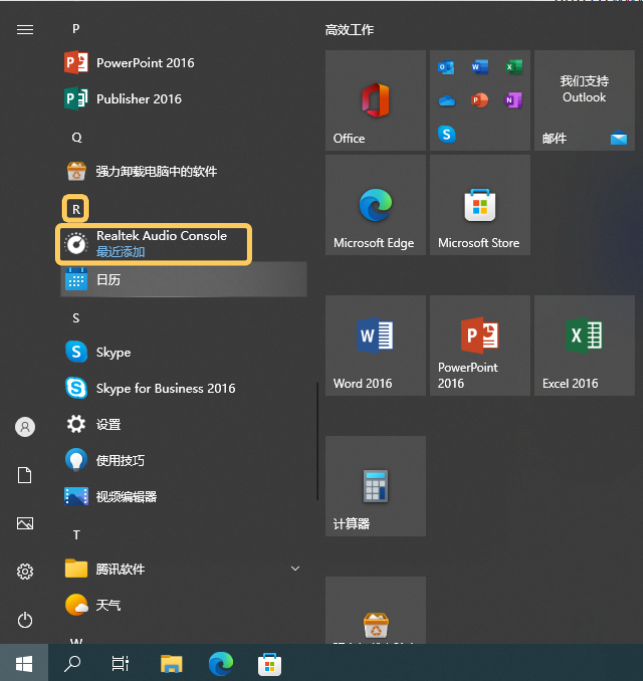Click the Windows Start button on the taskbar
The height and width of the screenshot is (681, 643).
[24, 663]
